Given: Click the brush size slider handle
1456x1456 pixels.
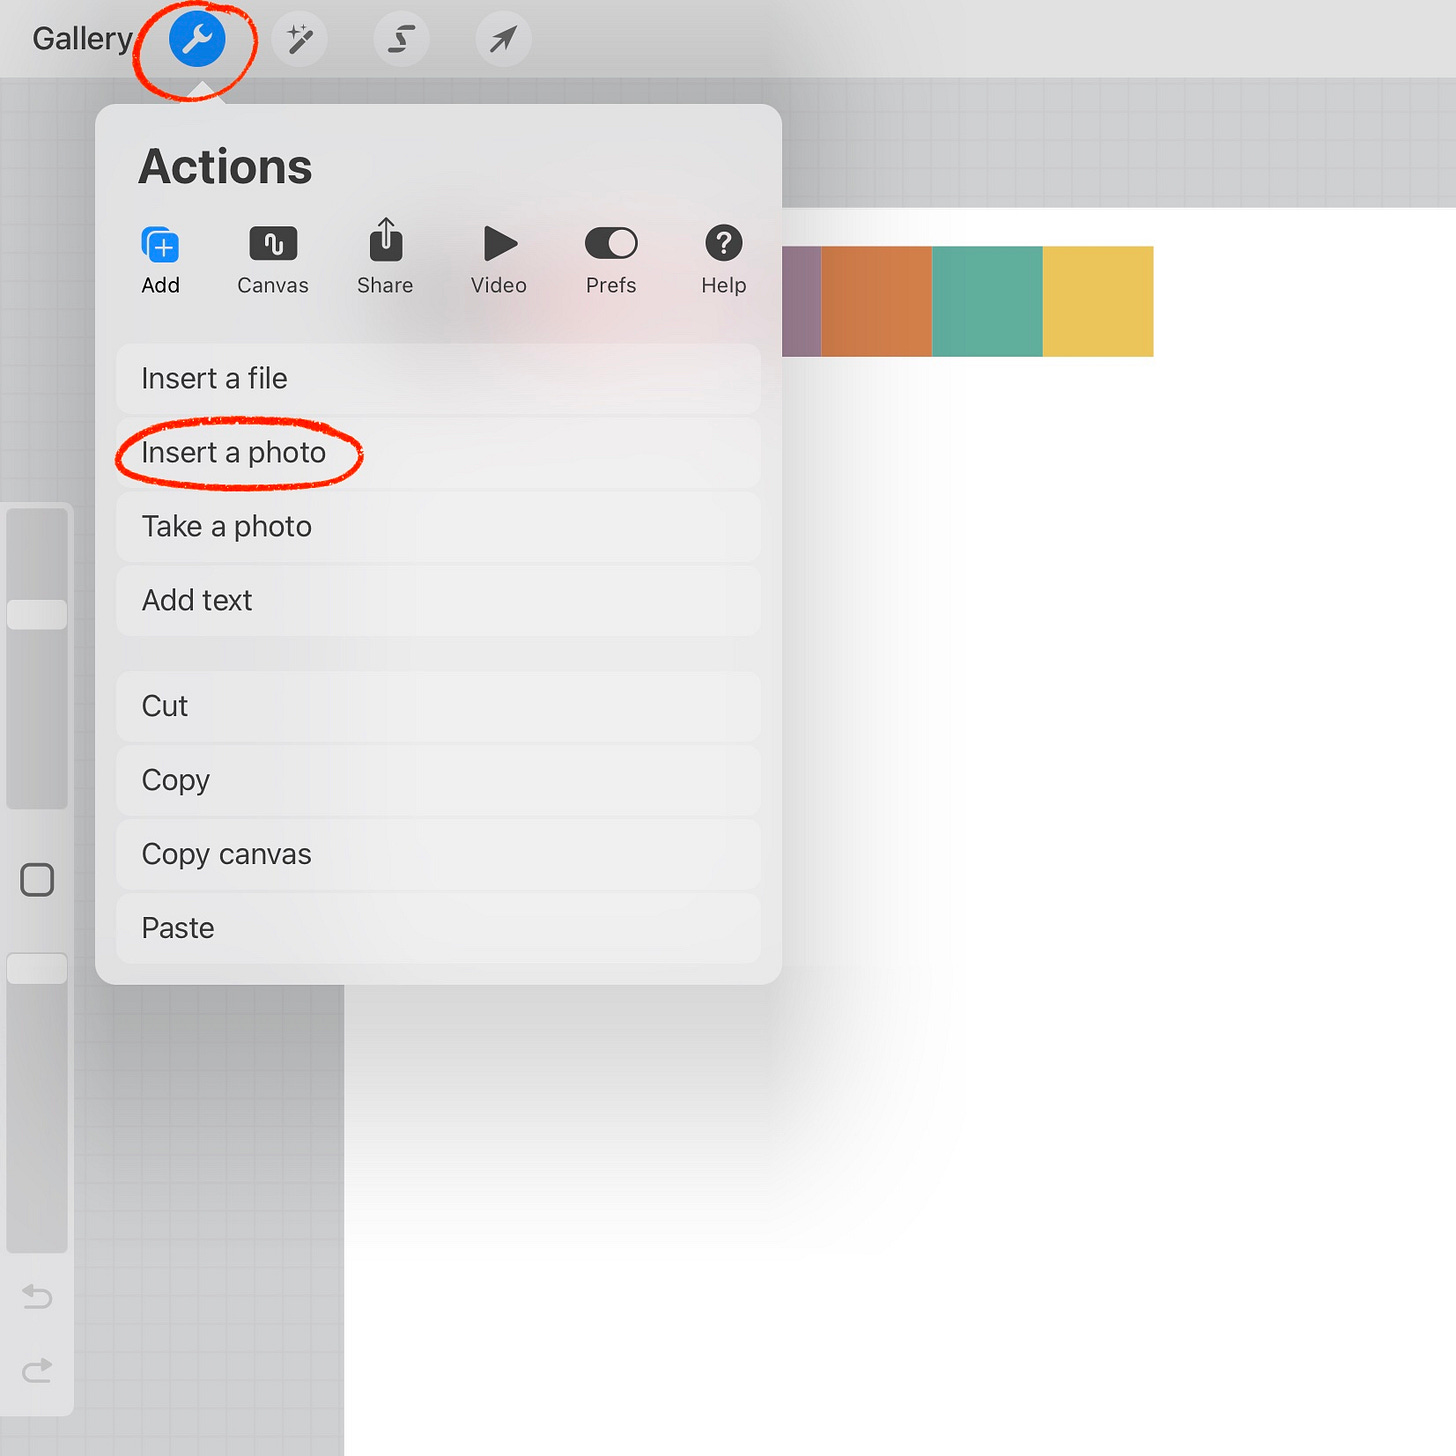Looking at the screenshot, I should tap(37, 615).
